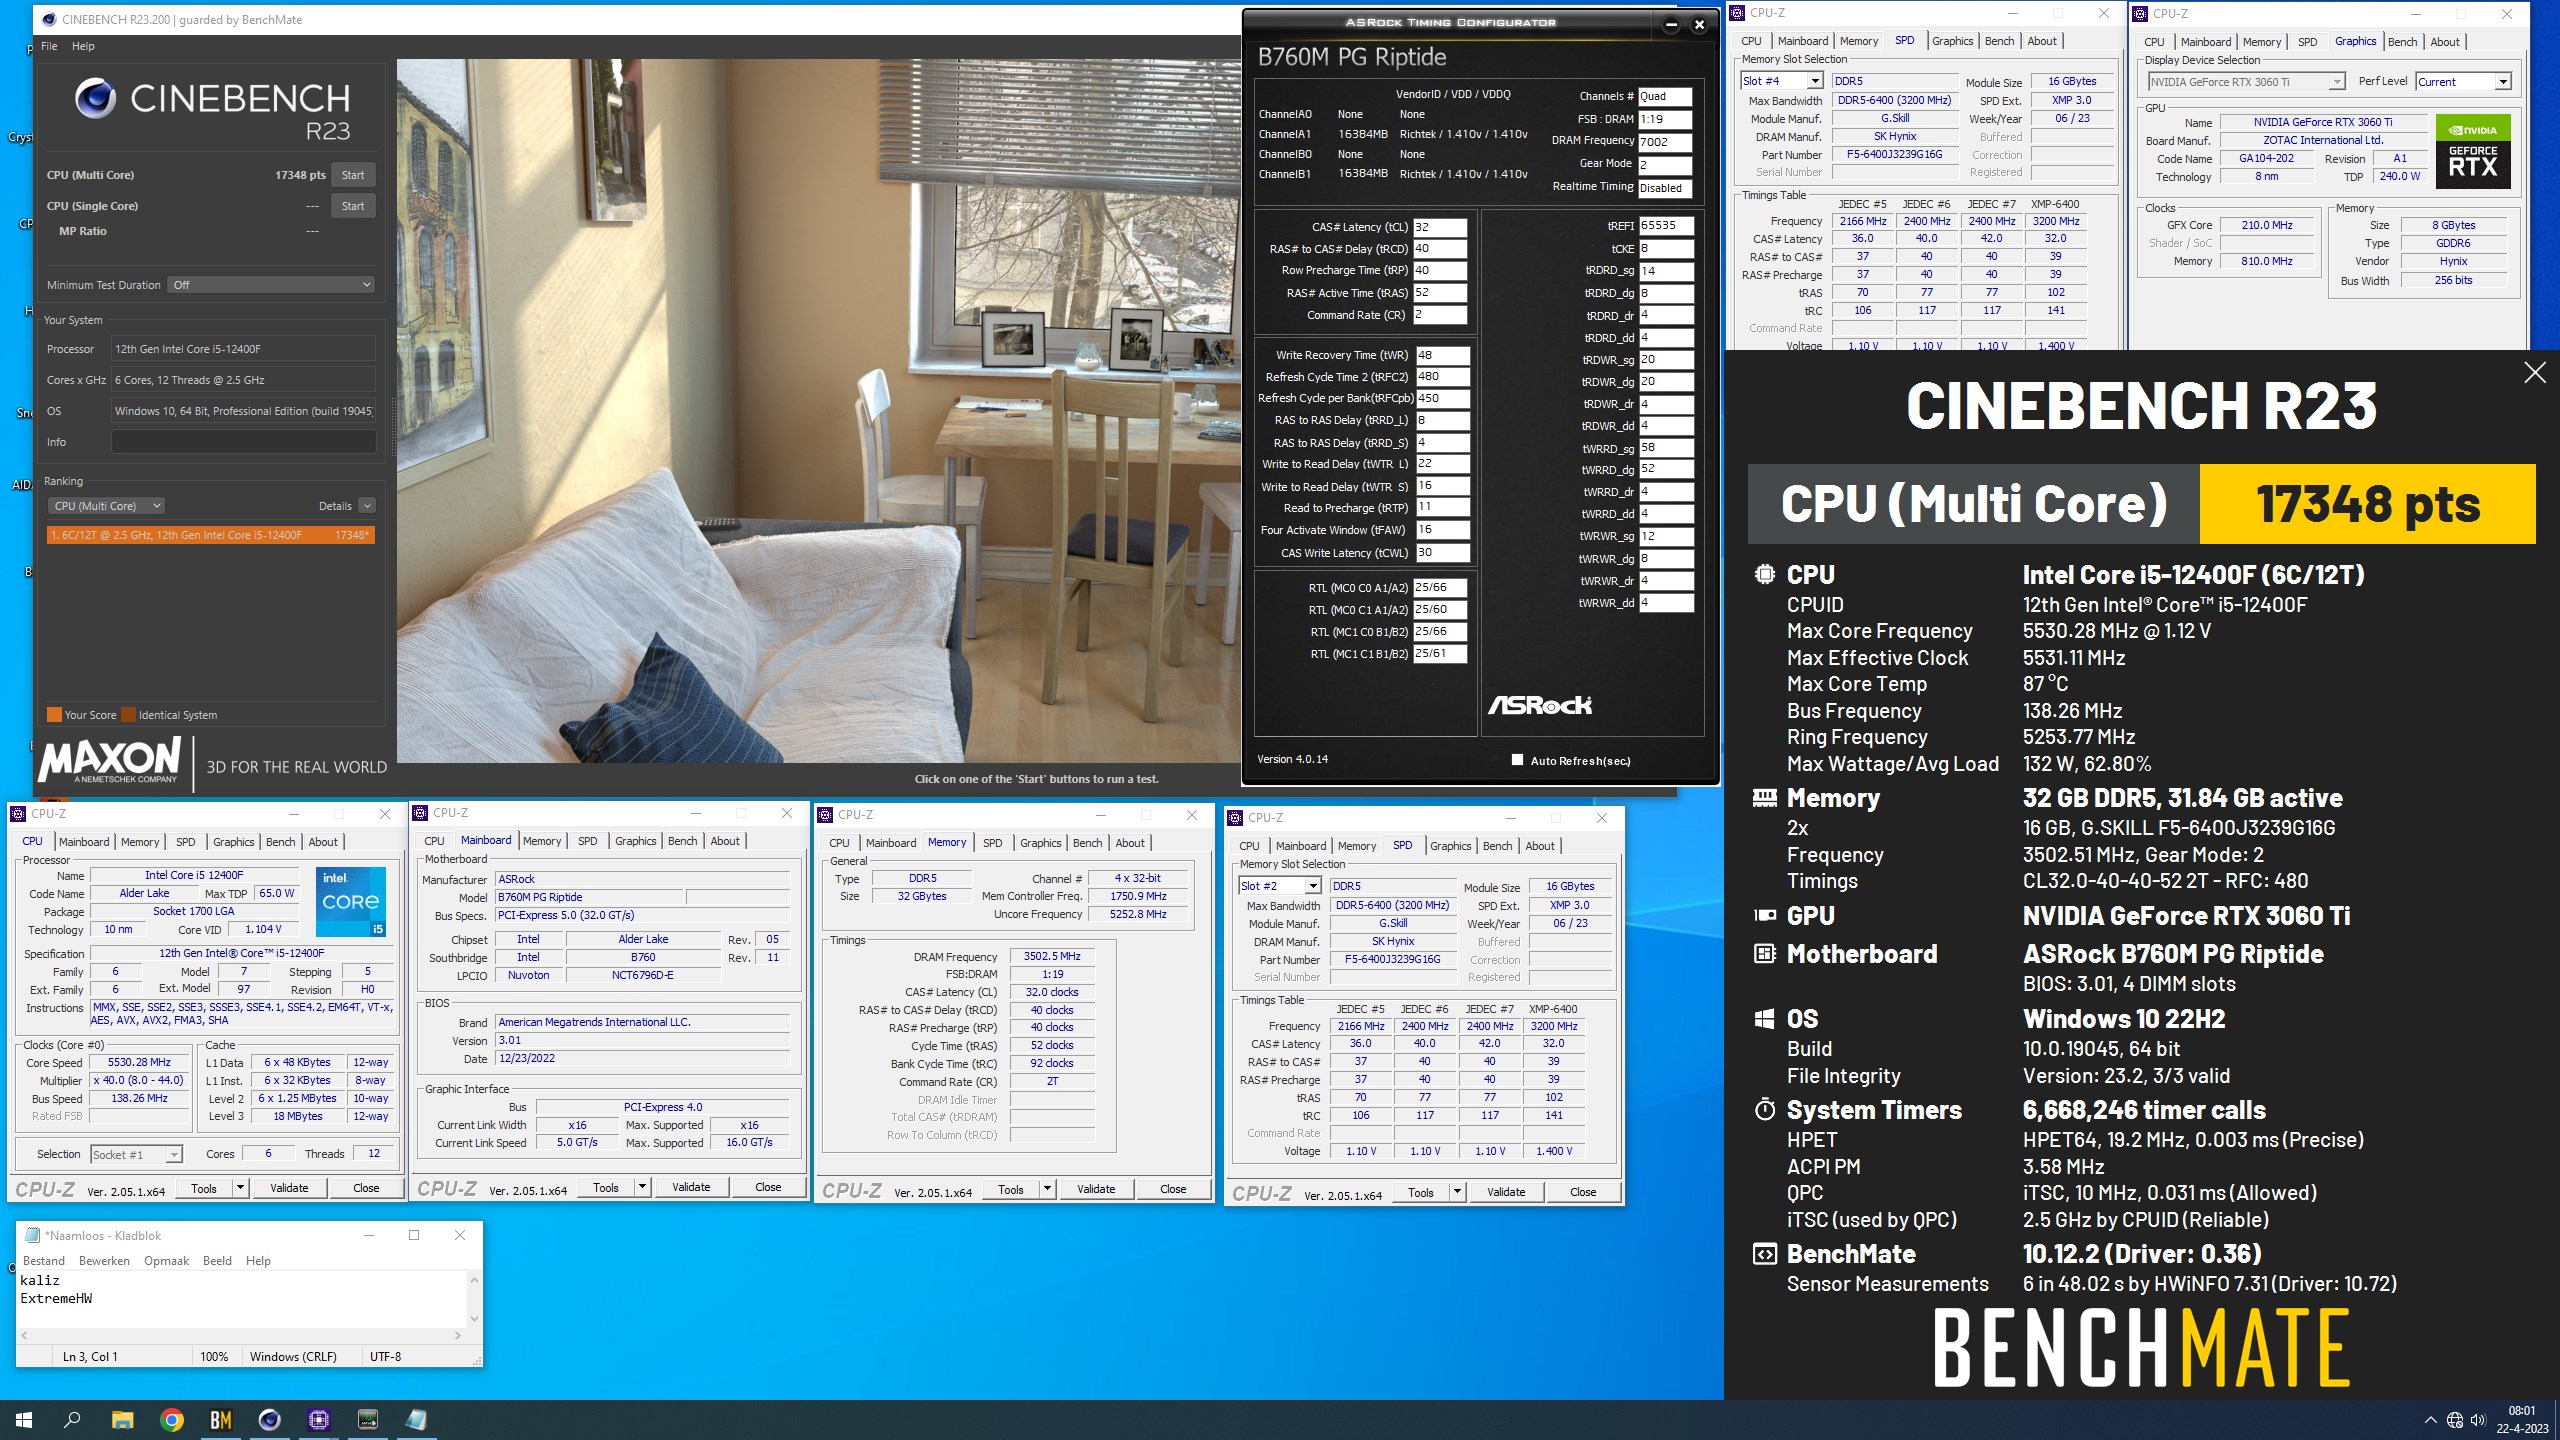The image size is (2560, 1440).
Task: Click the CPU icon in BenchMate panel
Action: click(x=1765, y=574)
